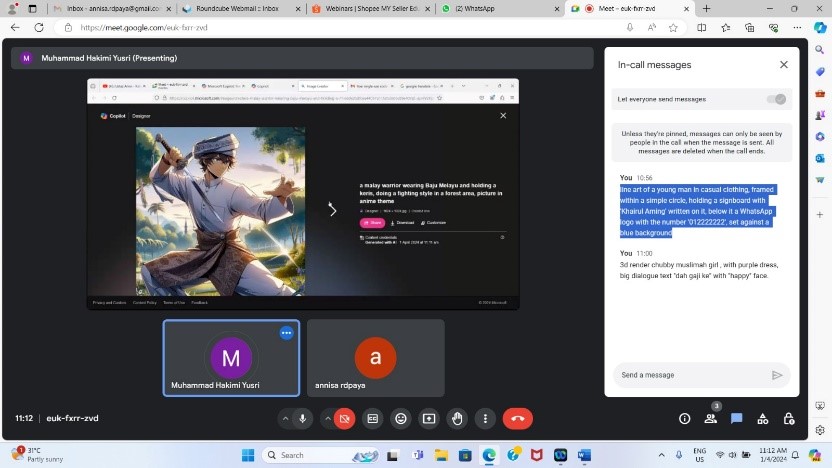832x468 pixels.
Task: Close the Meet euk-fxrr-zvd tab
Action: (686, 8)
